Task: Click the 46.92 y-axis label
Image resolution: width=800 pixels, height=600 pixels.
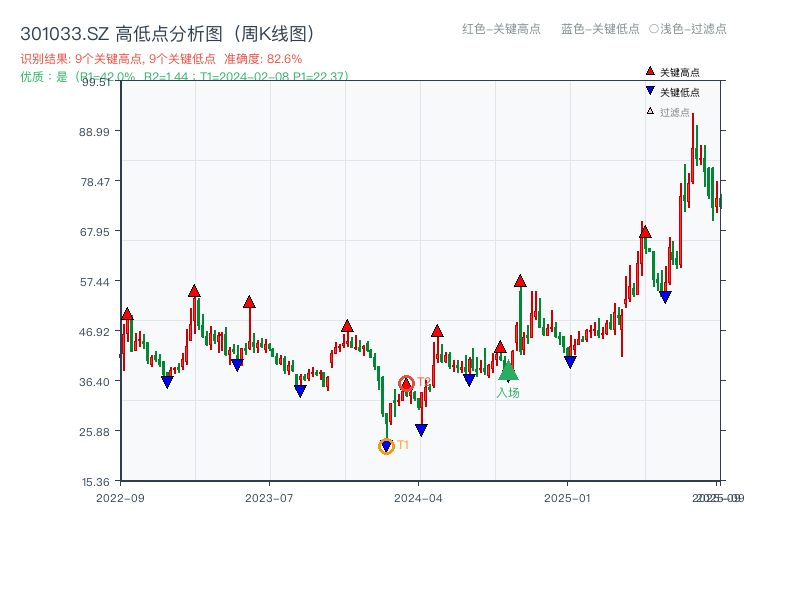Action: pyautogui.click(x=94, y=332)
